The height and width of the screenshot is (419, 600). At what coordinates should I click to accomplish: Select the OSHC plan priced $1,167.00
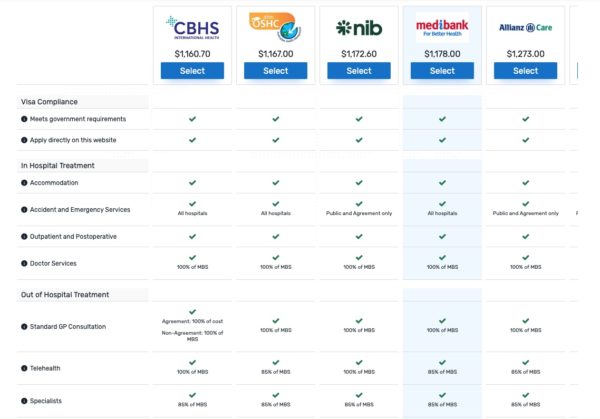point(275,71)
